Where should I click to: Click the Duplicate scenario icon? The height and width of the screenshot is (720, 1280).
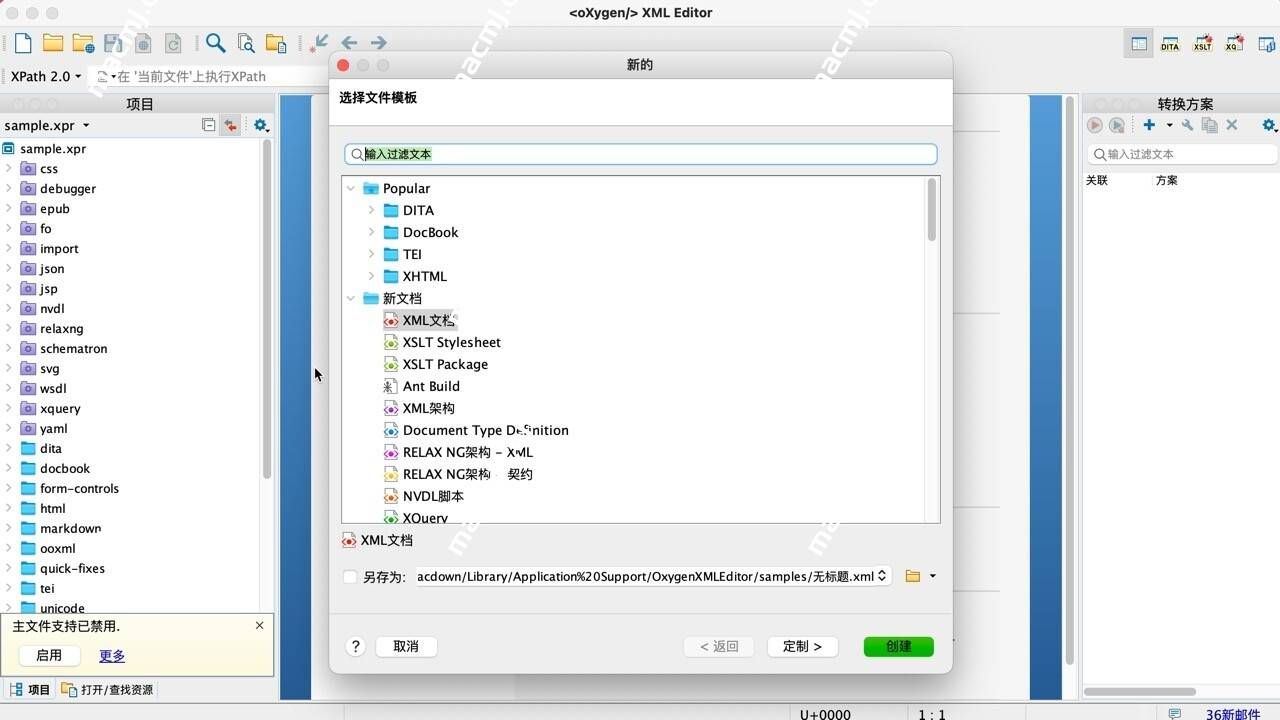click(x=1210, y=125)
